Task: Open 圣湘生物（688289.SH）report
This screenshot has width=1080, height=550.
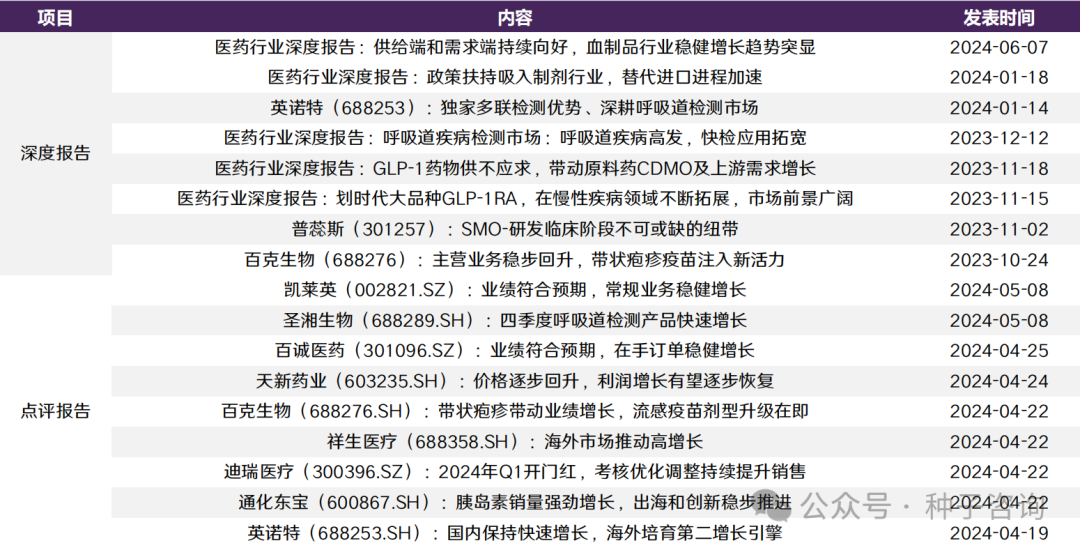Action: tap(515, 320)
